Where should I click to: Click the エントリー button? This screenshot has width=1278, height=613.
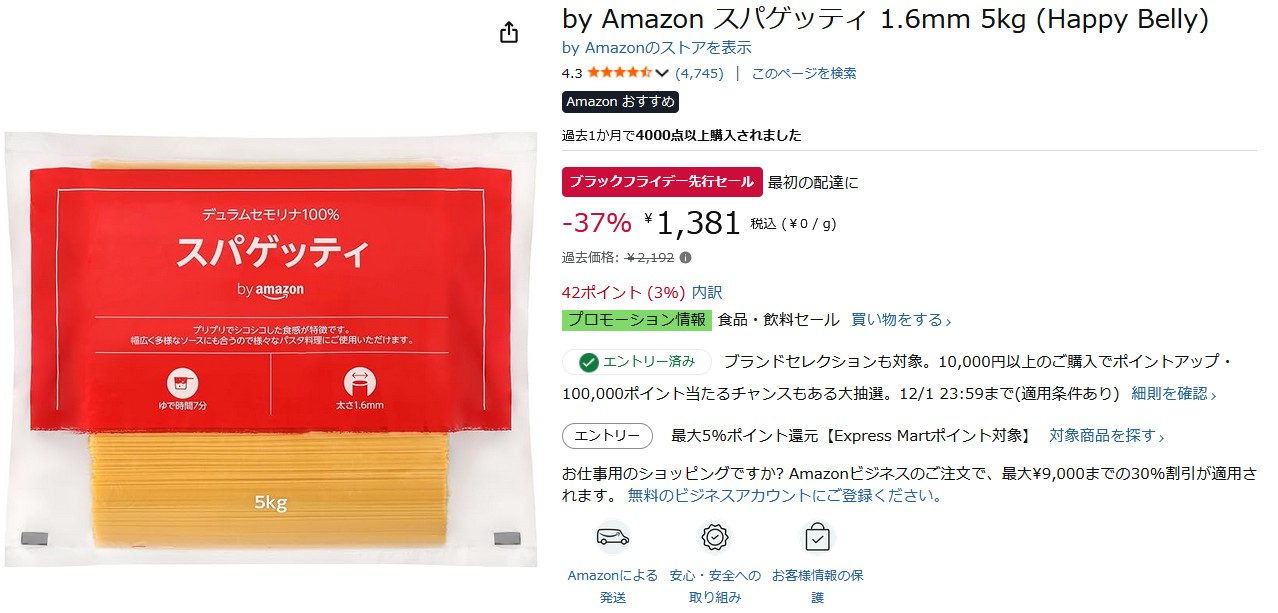tap(607, 436)
